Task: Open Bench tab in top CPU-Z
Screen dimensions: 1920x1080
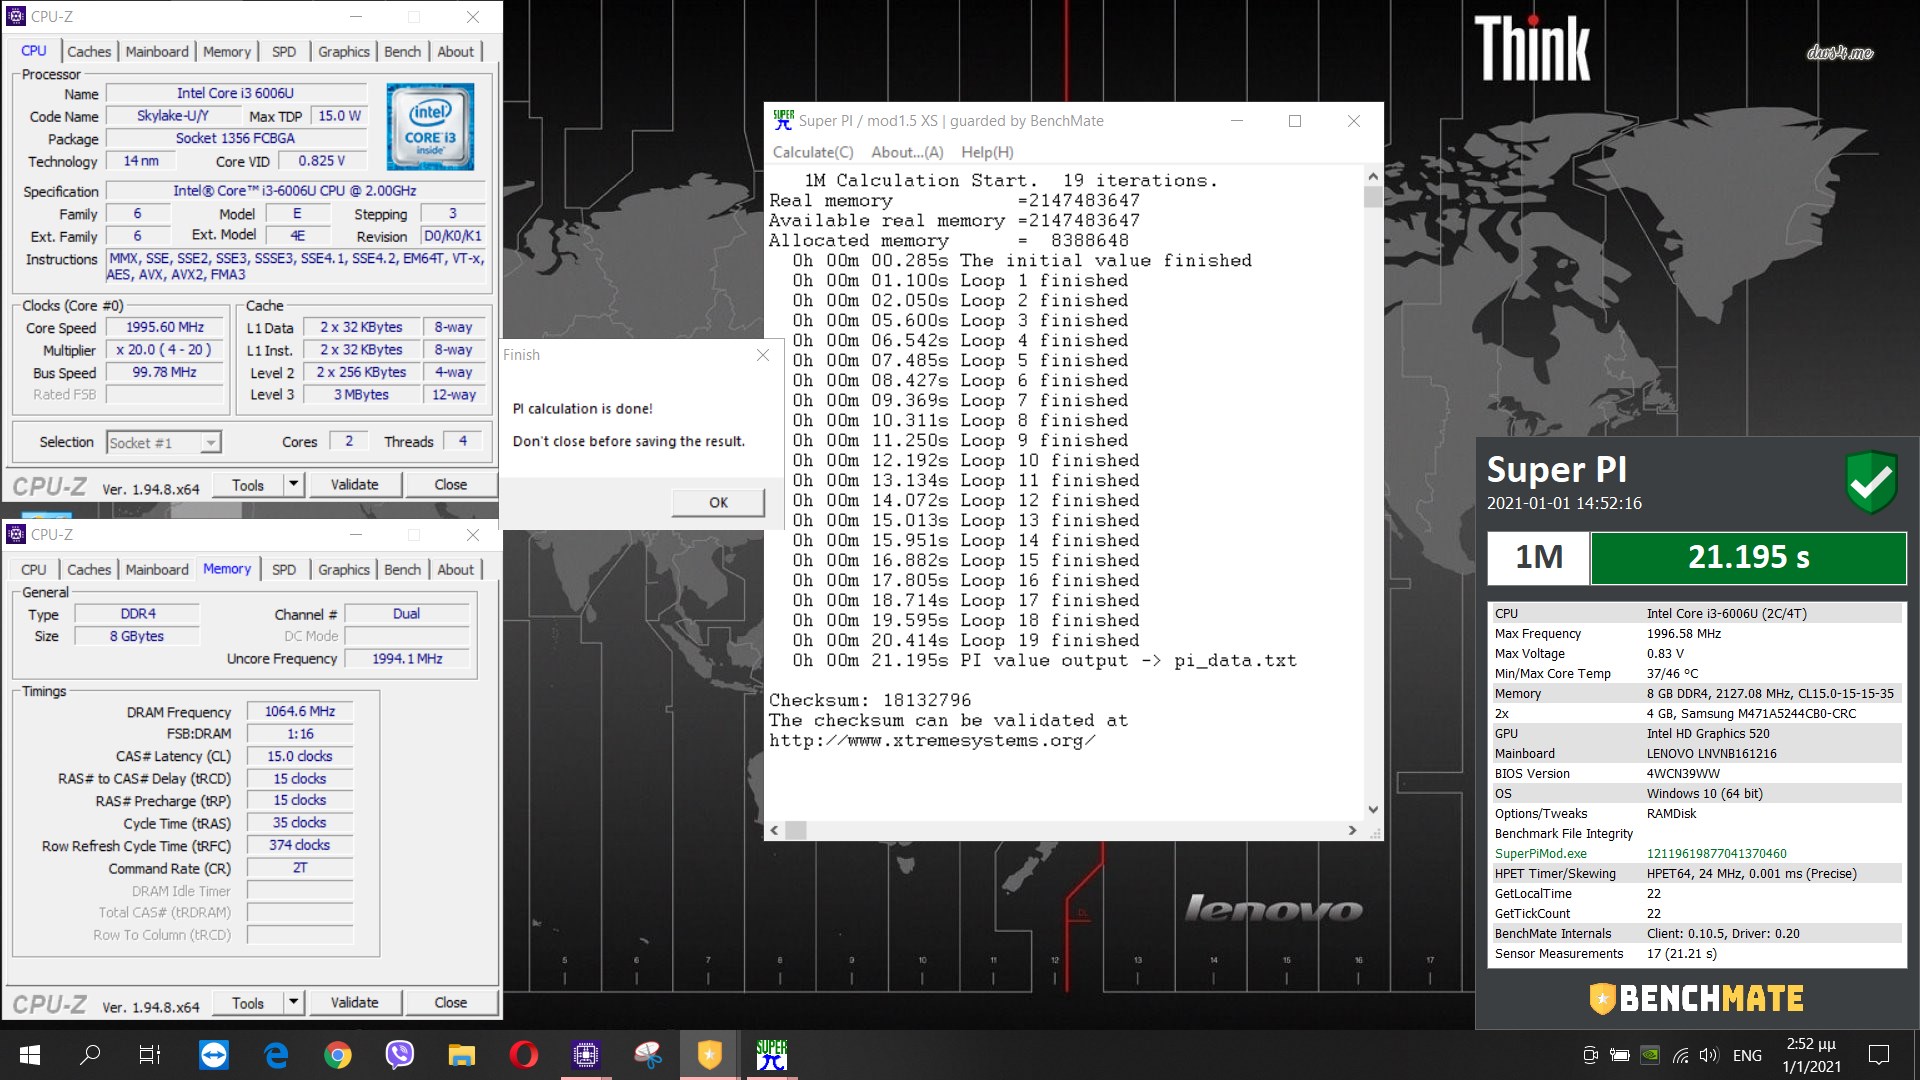Action: click(x=403, y=51)
